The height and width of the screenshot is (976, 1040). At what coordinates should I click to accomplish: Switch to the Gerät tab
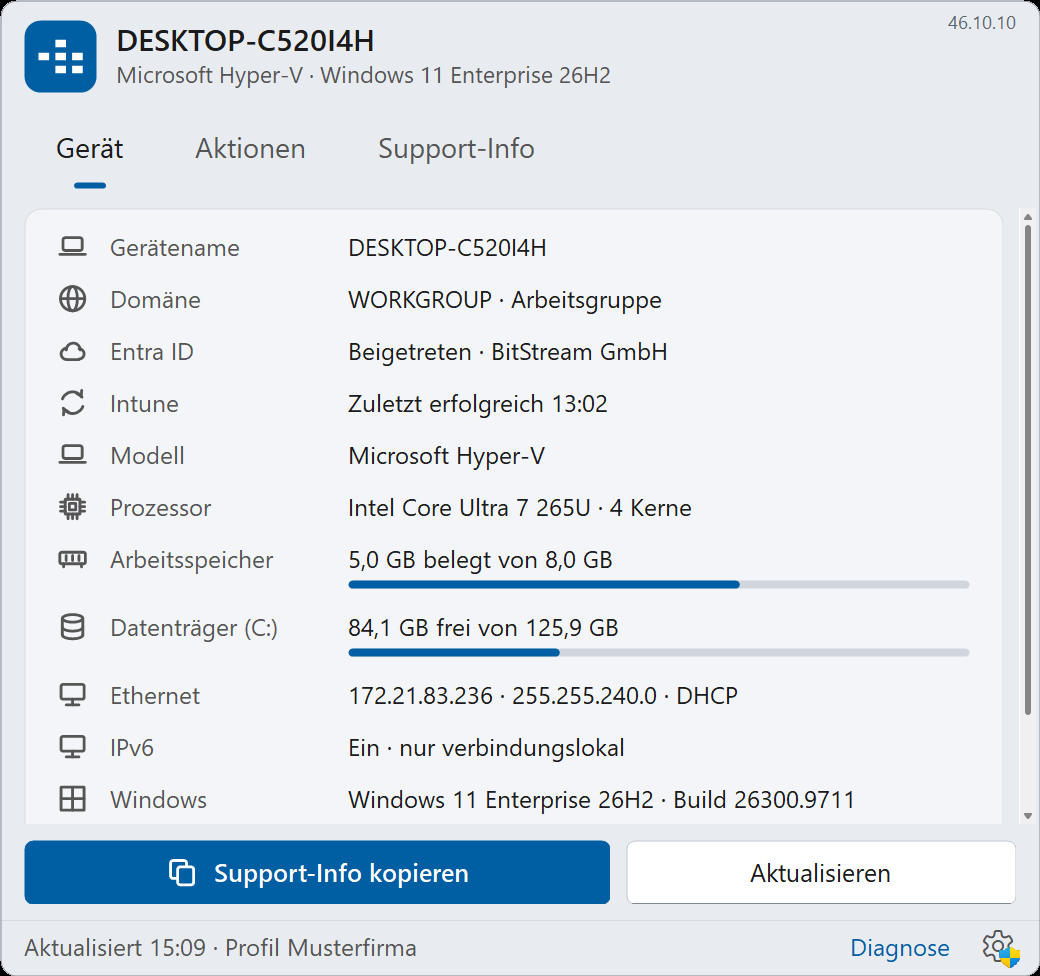tap(90, 149)
